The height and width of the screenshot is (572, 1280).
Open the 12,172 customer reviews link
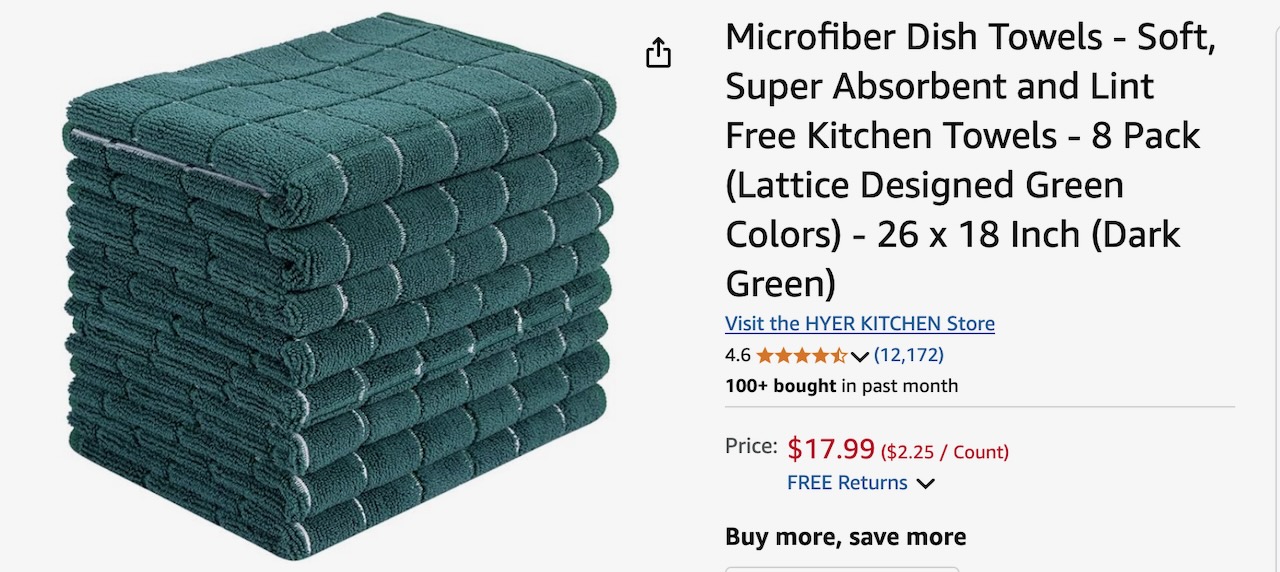coord(909,355)
